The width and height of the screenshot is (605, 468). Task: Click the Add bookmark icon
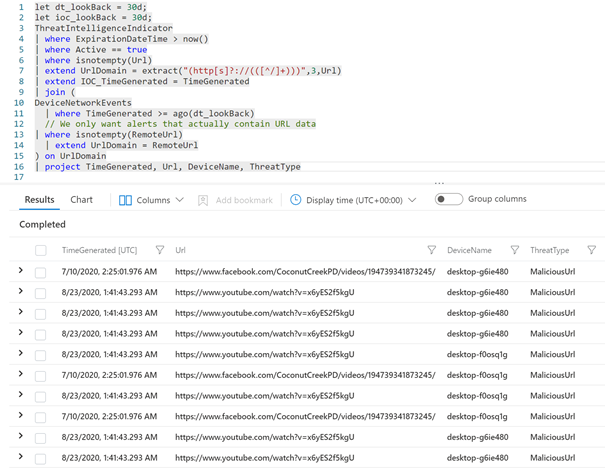pos(203,200)
